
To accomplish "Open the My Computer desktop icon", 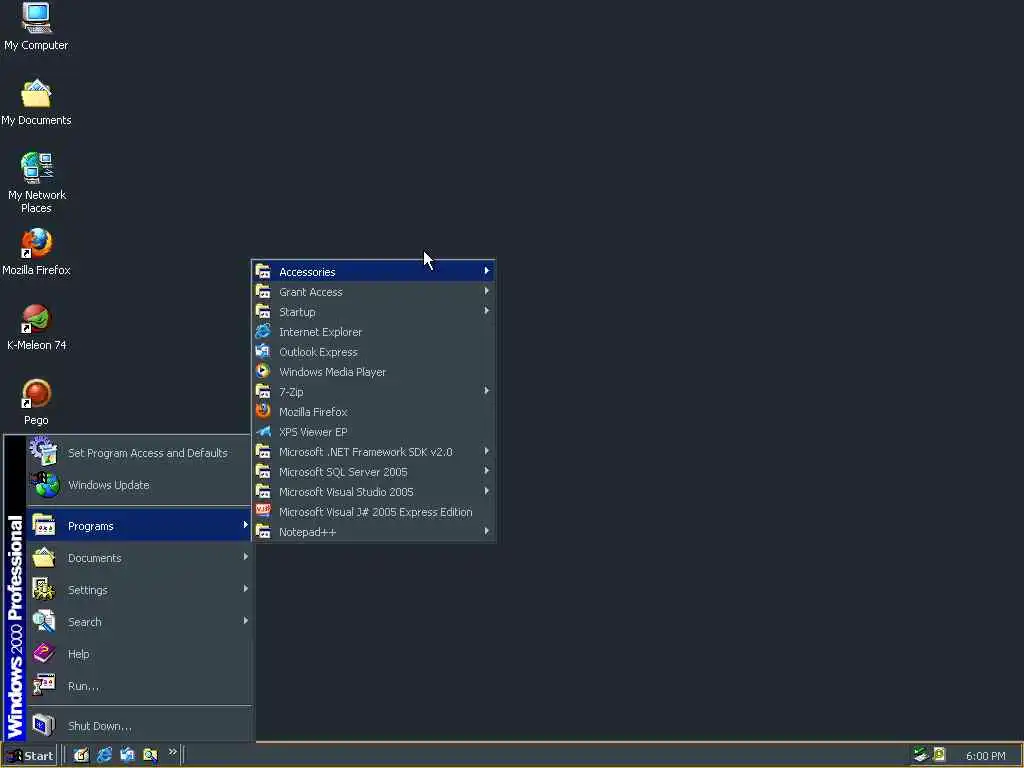I will (x=36, y=26).
